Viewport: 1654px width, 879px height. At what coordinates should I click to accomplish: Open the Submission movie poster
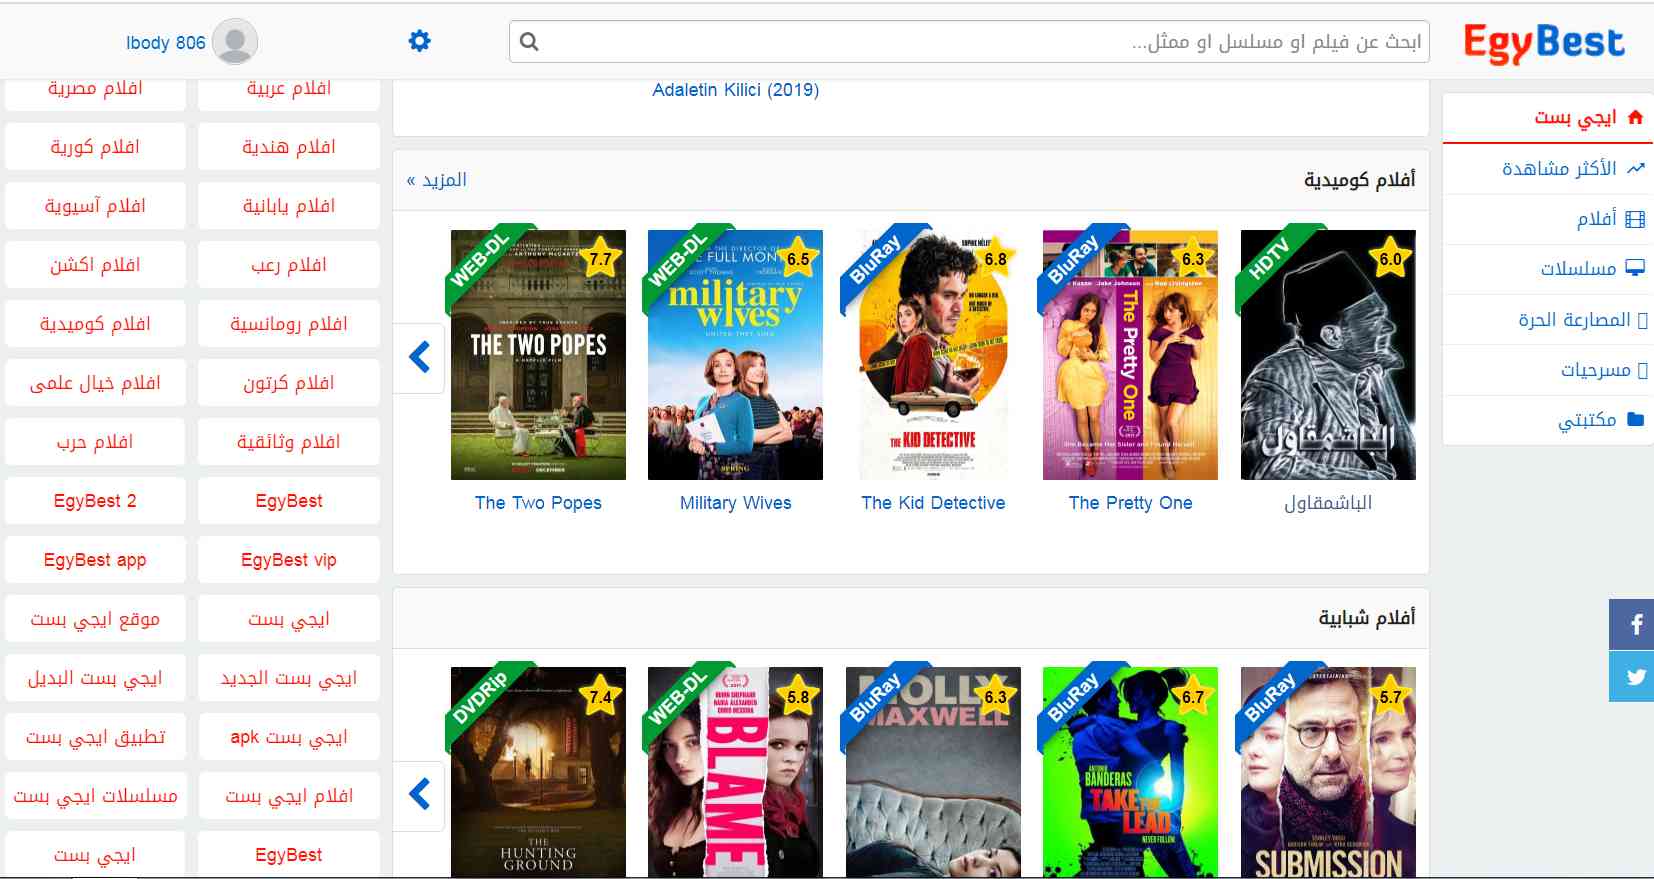[x=1328, y=772]
